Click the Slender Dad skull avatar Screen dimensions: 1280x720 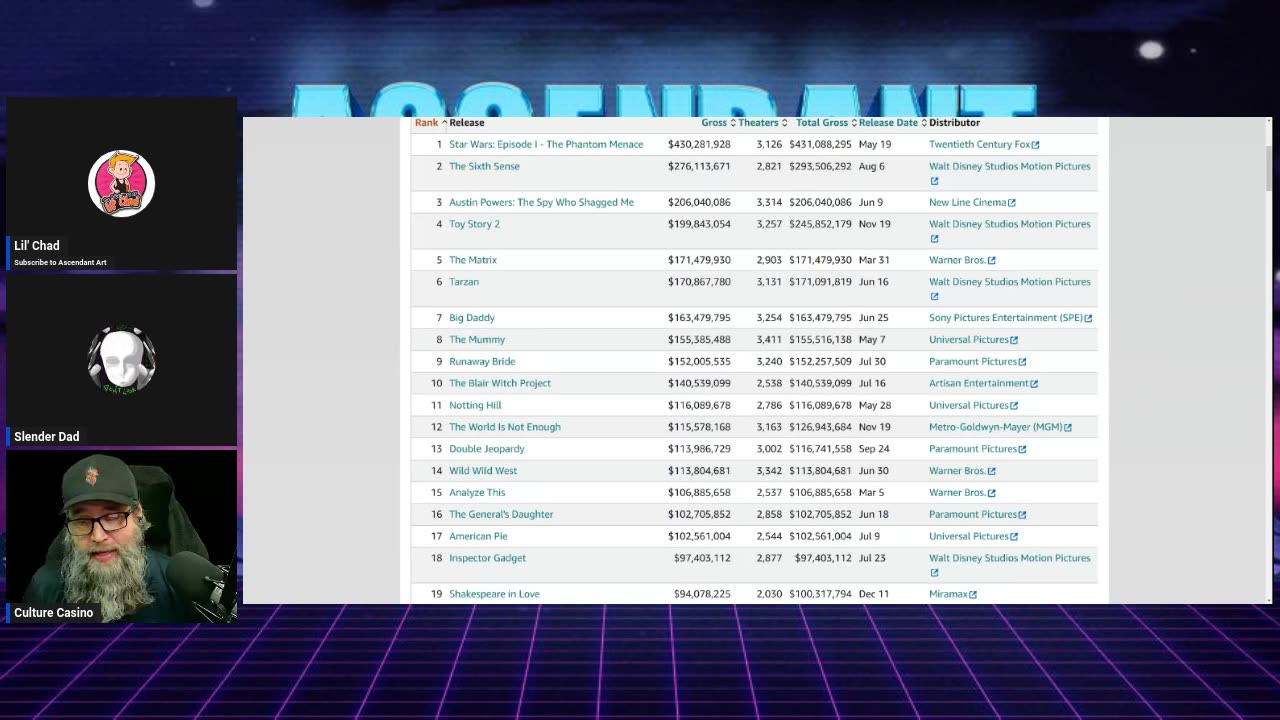(x=121, y=360)
